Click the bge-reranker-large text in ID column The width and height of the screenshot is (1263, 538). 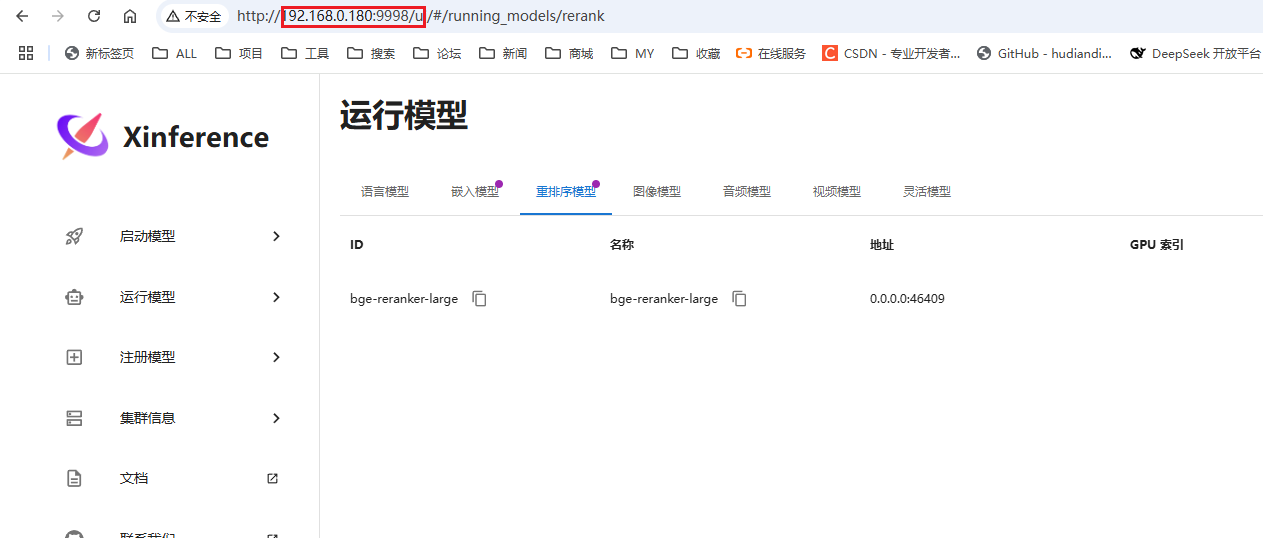[404, 299]
